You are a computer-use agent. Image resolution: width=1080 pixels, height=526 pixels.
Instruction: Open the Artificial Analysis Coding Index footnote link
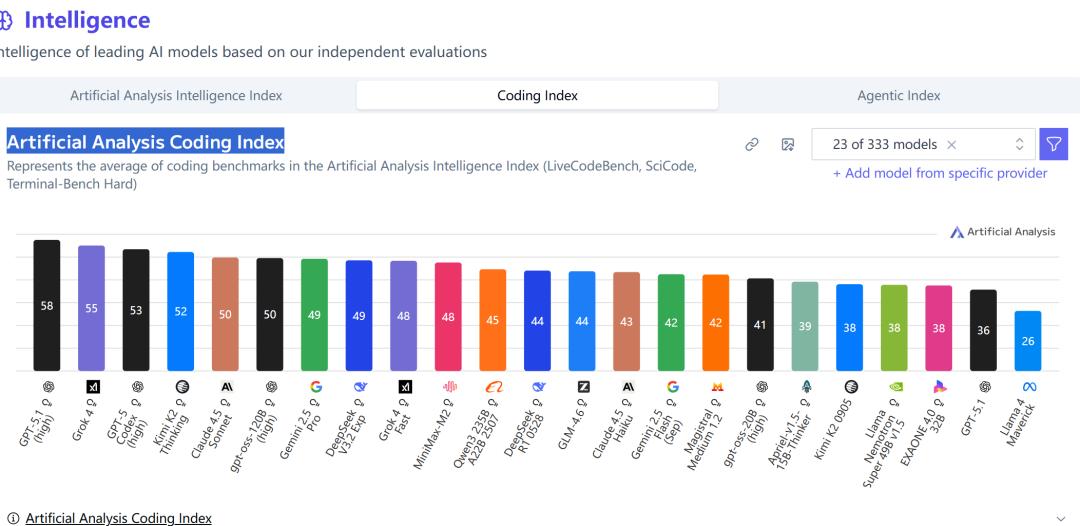118,518
